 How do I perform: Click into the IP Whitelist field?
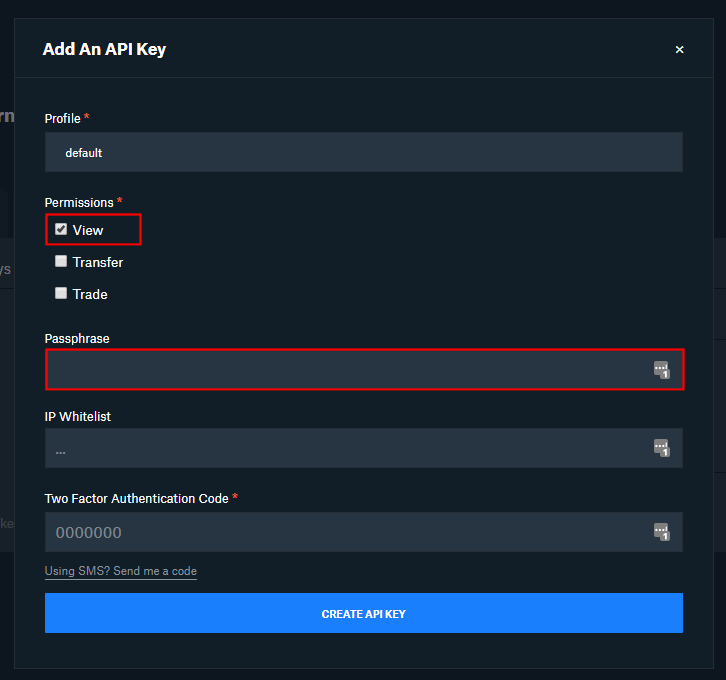tap(345, 449)
